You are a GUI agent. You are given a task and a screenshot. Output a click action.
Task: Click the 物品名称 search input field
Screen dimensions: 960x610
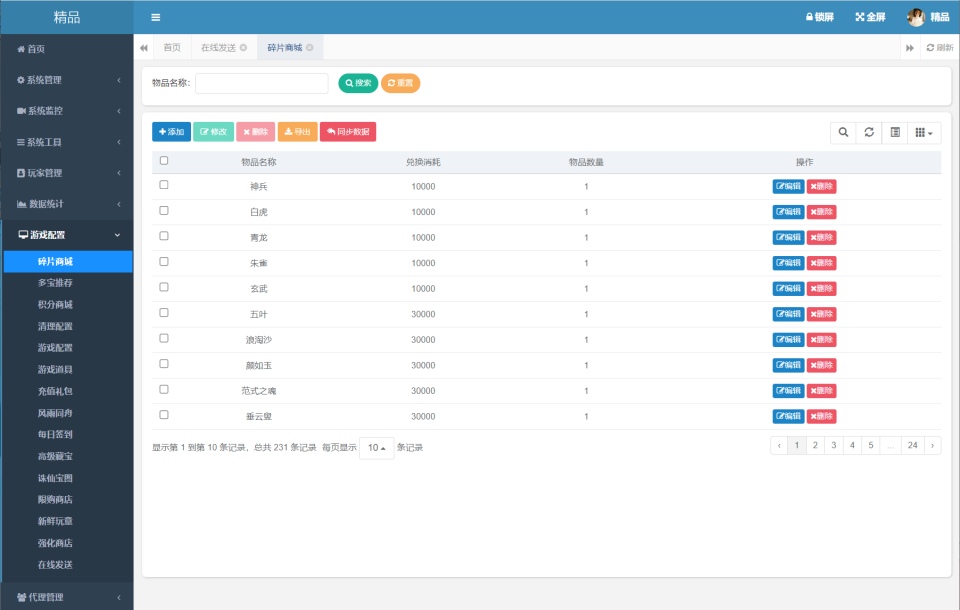(x=261, y=83)
